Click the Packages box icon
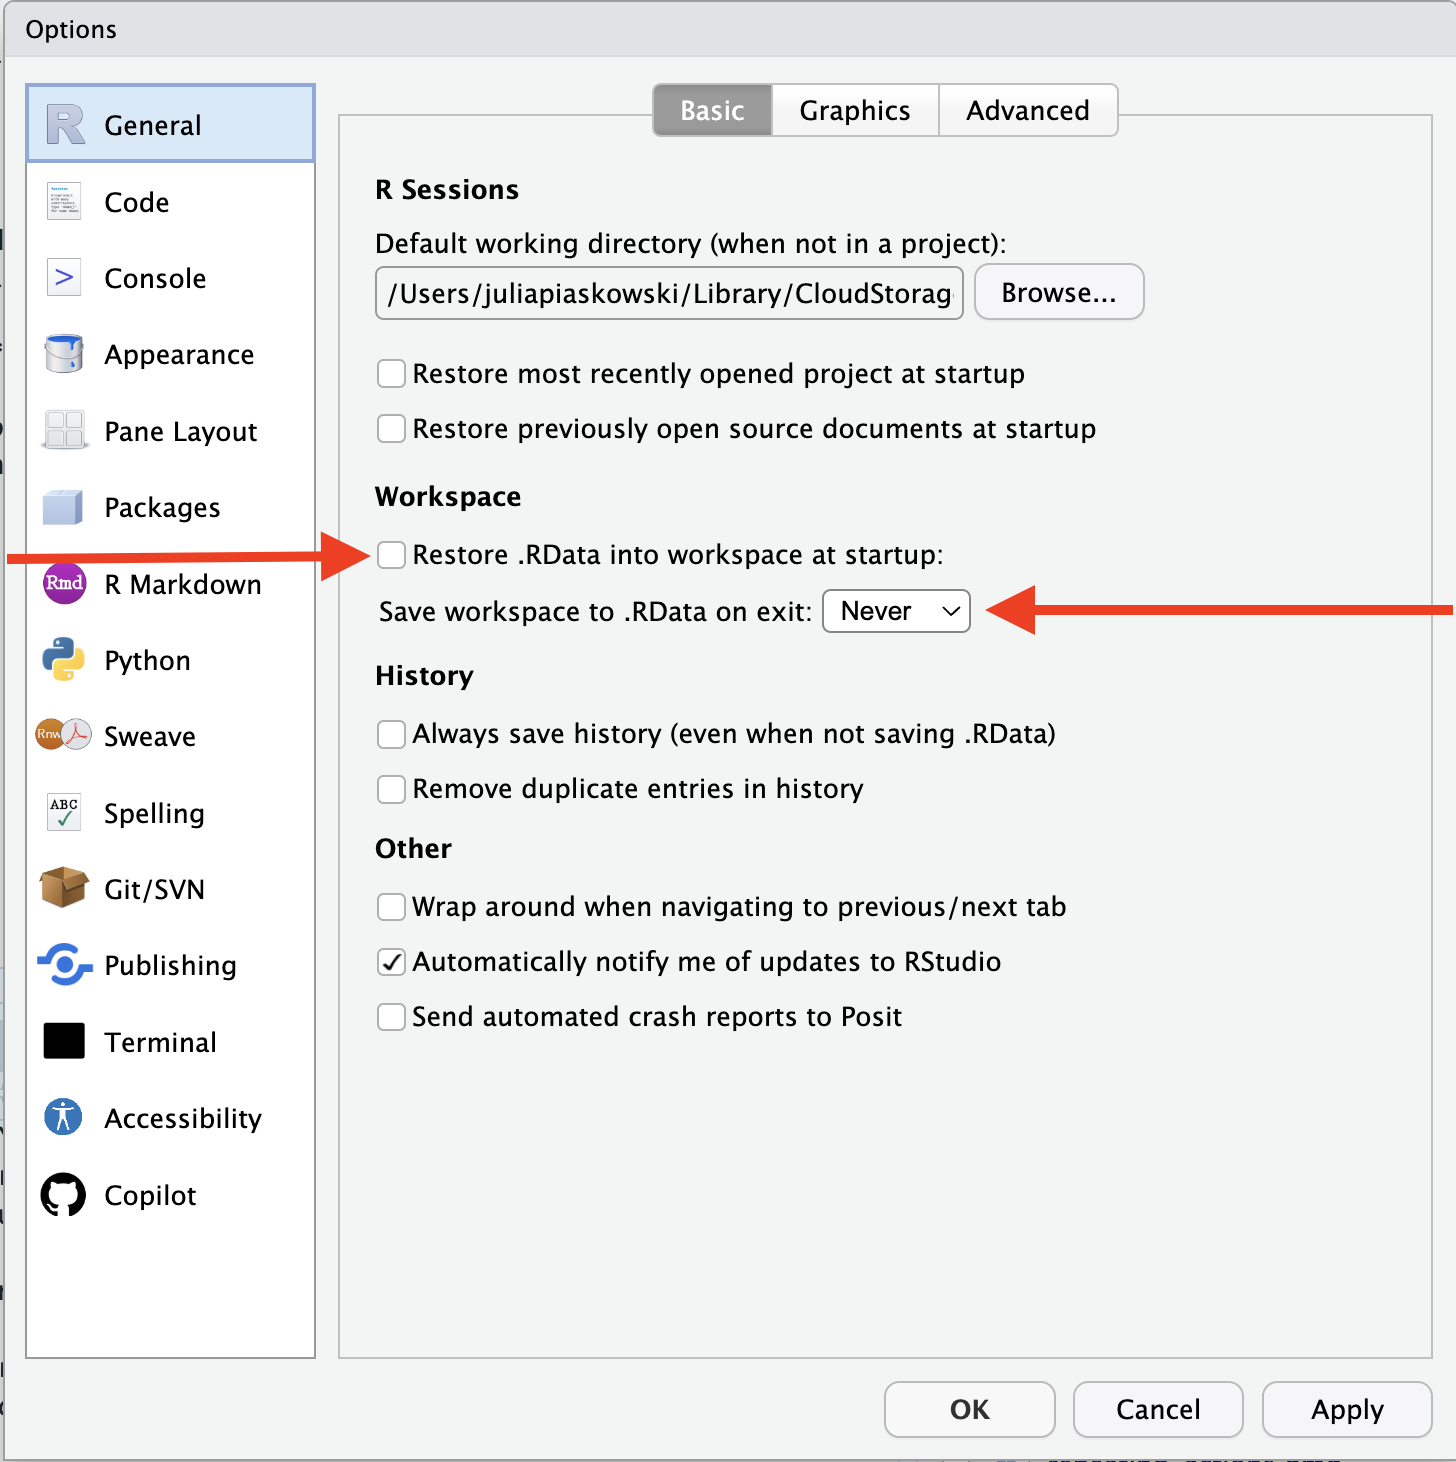The image size is (1456, 1462). click(x=63, y=507)
